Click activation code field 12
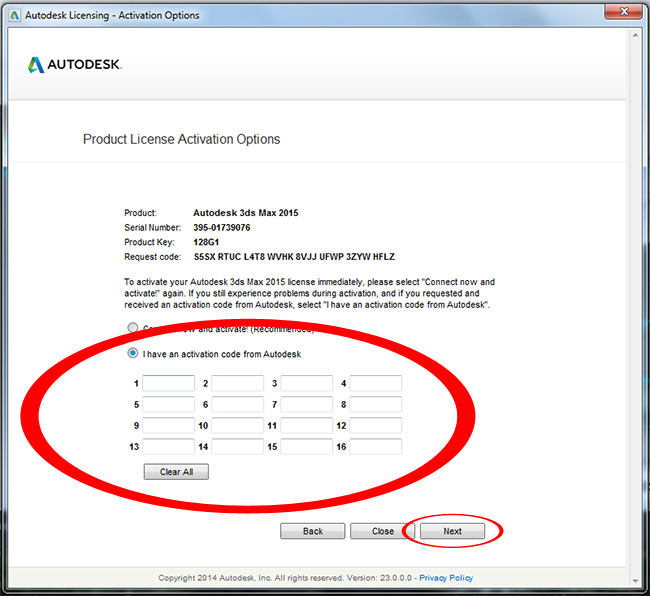The image size is (650, 596). tap(376, 425)
